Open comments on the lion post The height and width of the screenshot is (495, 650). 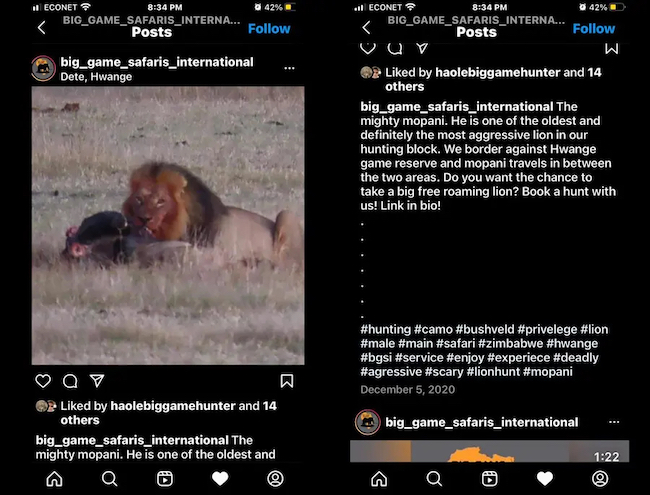point(70,381)
